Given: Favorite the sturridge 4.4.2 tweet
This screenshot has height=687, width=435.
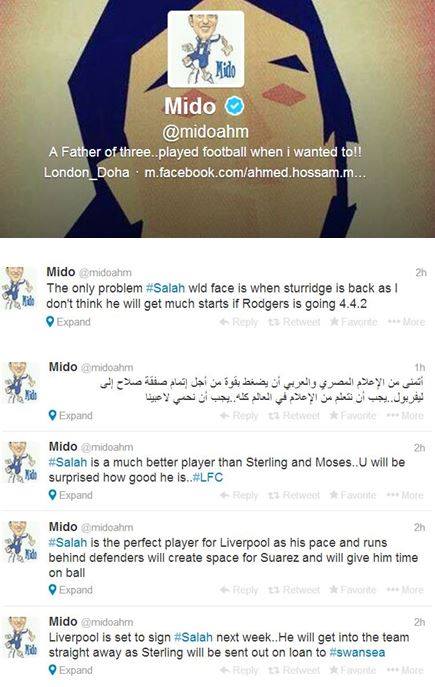Looking at the screenshot, I should [x=353, y=322].
